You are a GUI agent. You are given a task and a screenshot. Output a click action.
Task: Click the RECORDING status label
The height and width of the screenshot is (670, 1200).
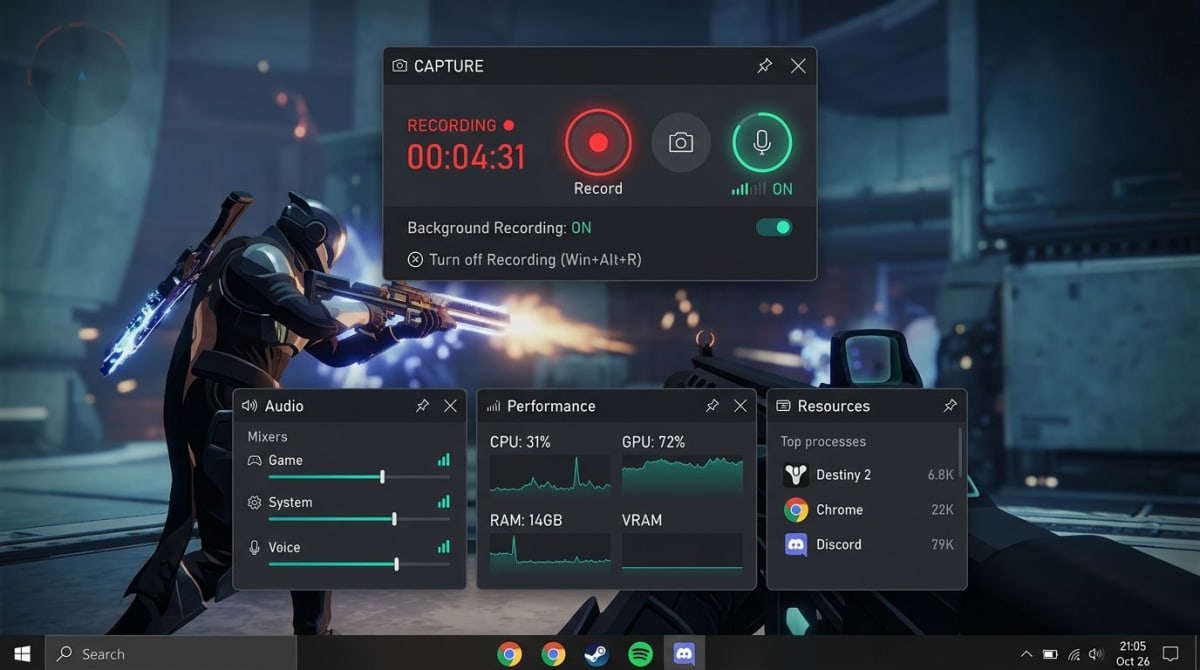460,125
